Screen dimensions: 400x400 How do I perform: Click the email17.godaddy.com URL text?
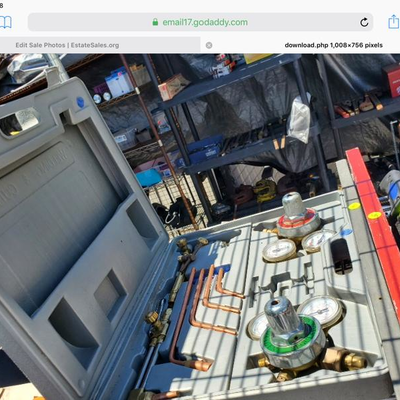tap(205, 22)
